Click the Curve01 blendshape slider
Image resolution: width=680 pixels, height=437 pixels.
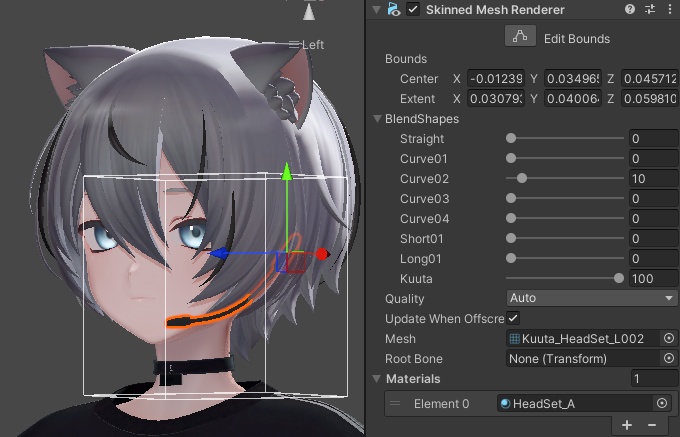565,158
